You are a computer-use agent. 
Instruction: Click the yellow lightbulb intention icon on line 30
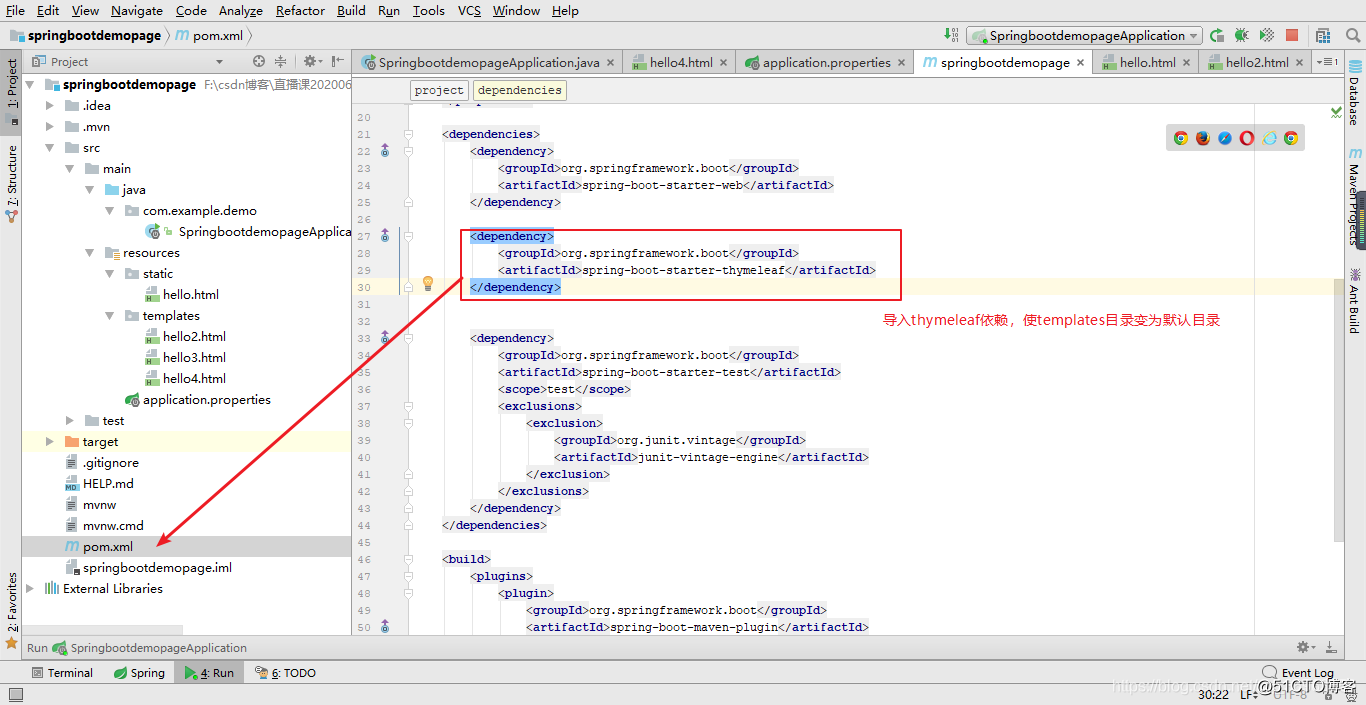tap(428, 283)
